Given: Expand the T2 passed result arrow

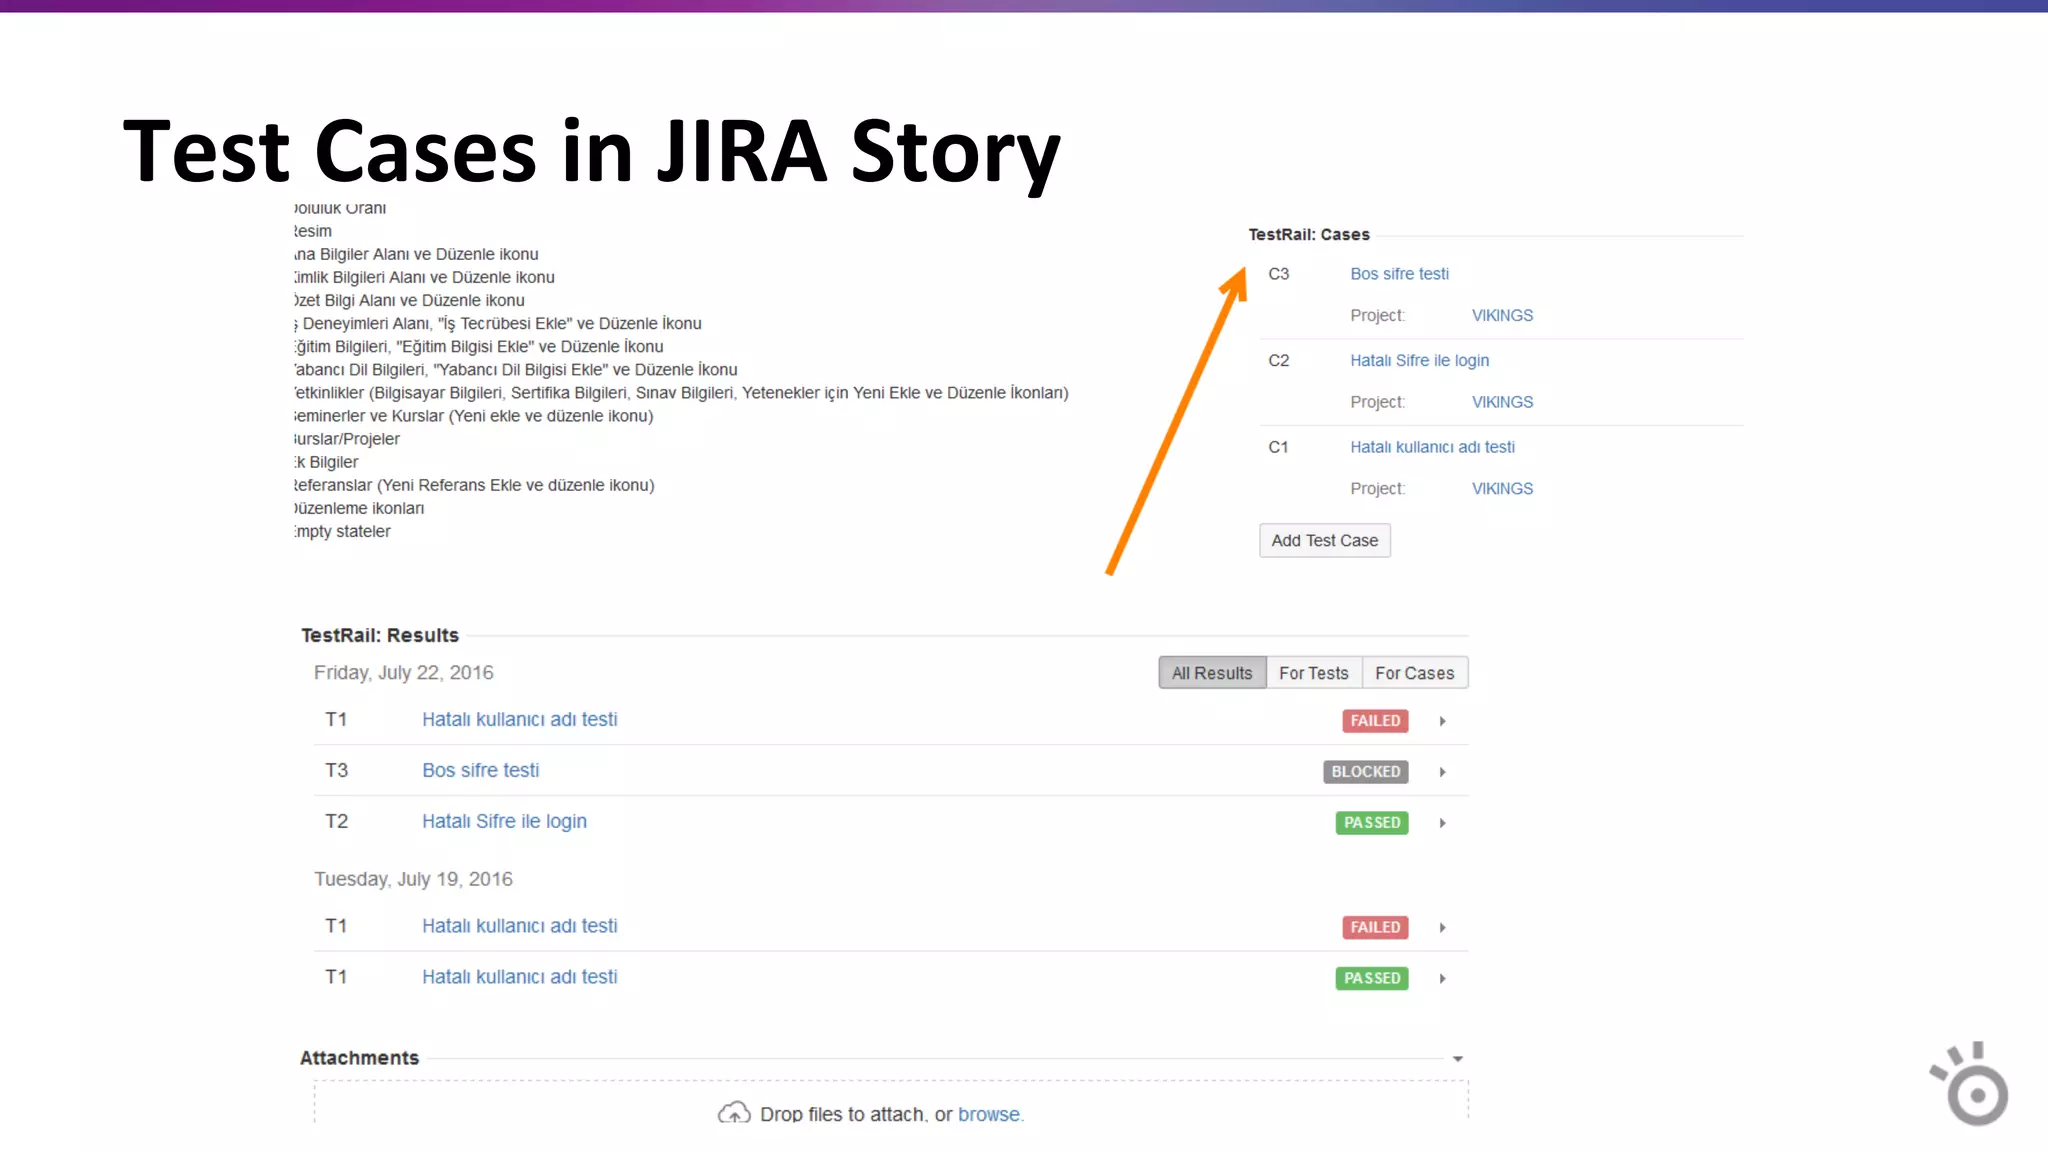Looking at the screenshot, I should [1442, 823].
